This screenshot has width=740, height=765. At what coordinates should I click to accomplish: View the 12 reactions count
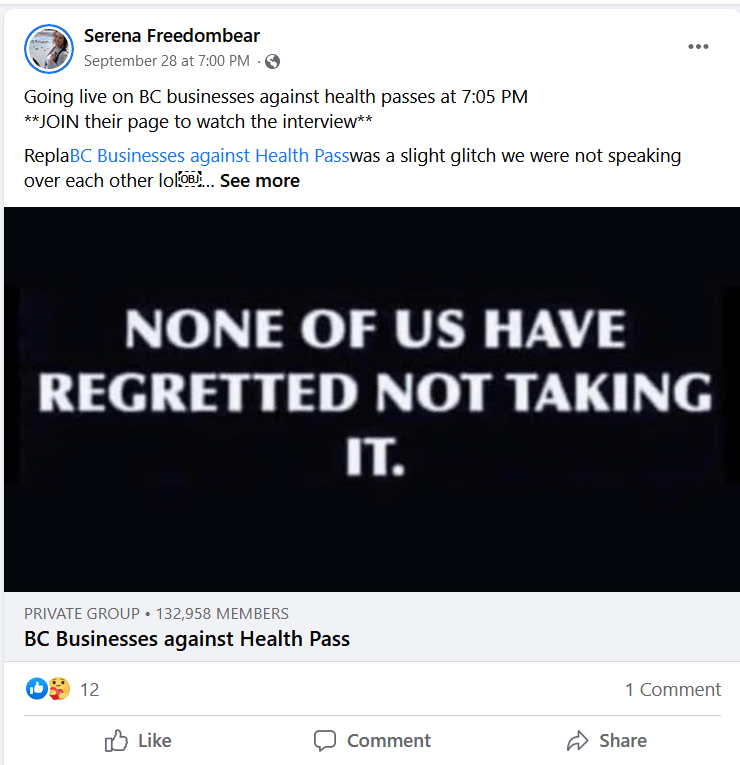[x=89, y=690]
